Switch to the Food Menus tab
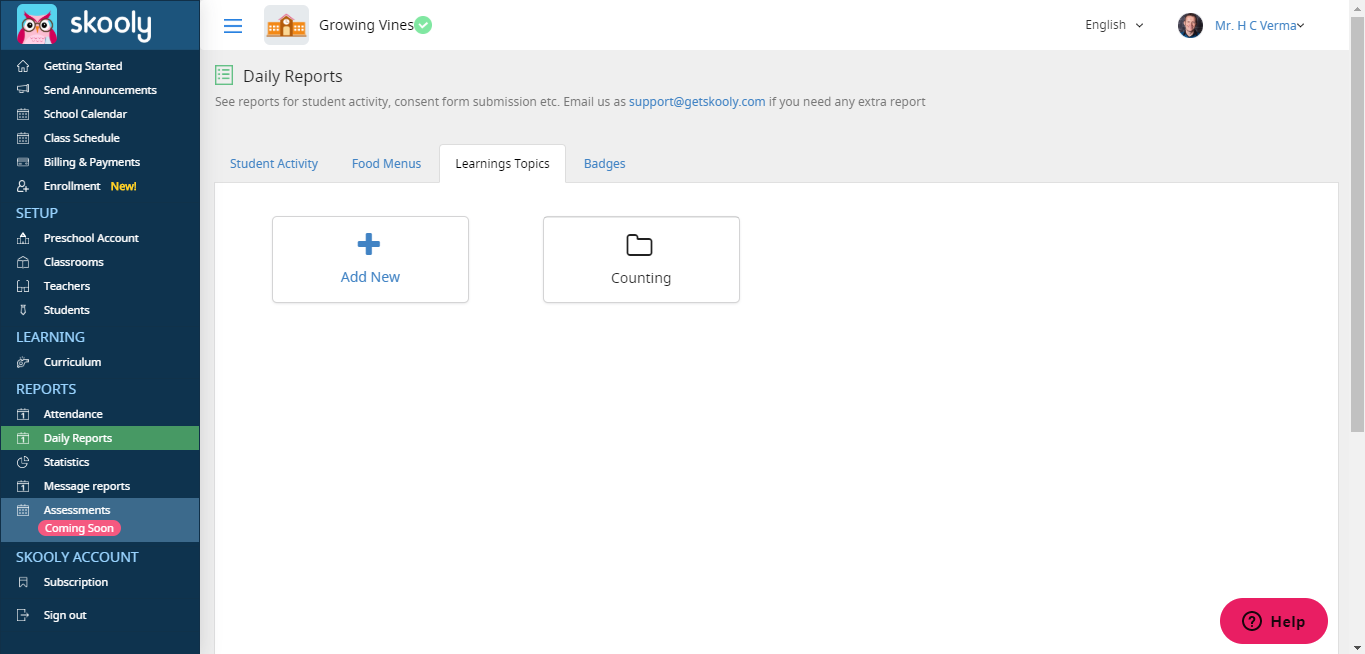This screenshot has width=1365, height=654. 387,164
